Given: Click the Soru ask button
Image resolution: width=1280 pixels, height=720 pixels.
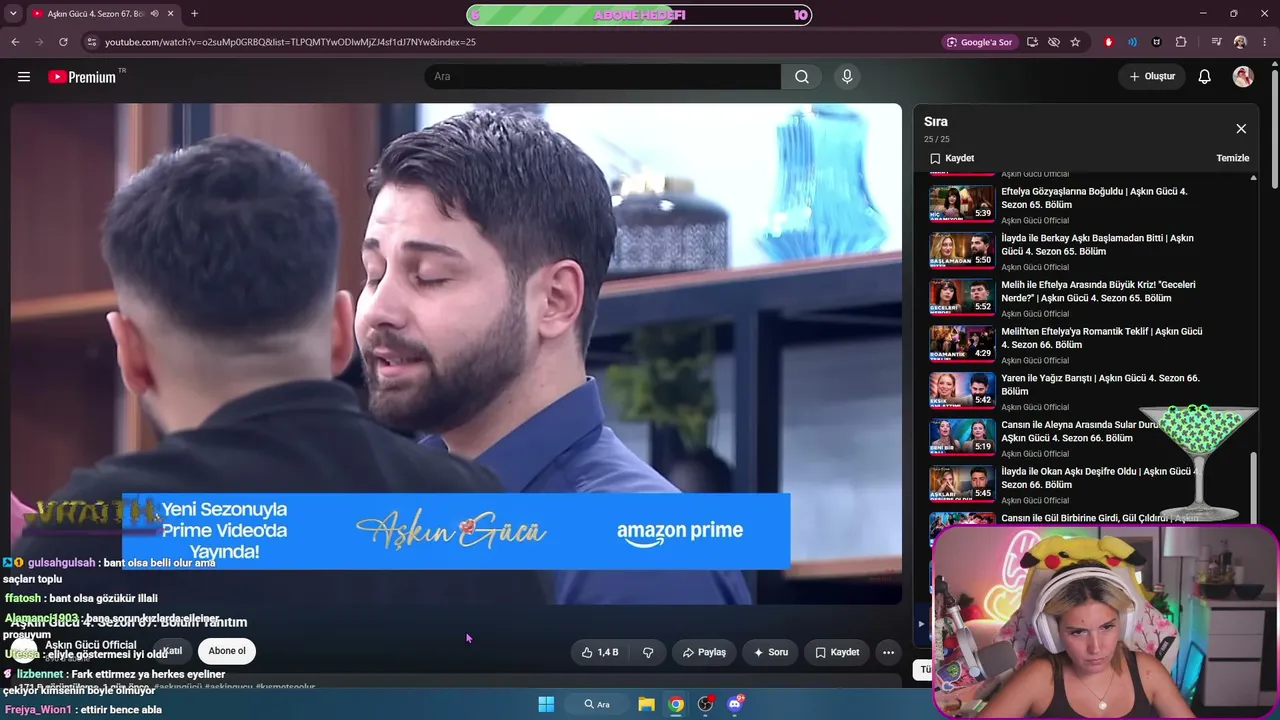Looking at the screenshot, I should coord(770,652).
